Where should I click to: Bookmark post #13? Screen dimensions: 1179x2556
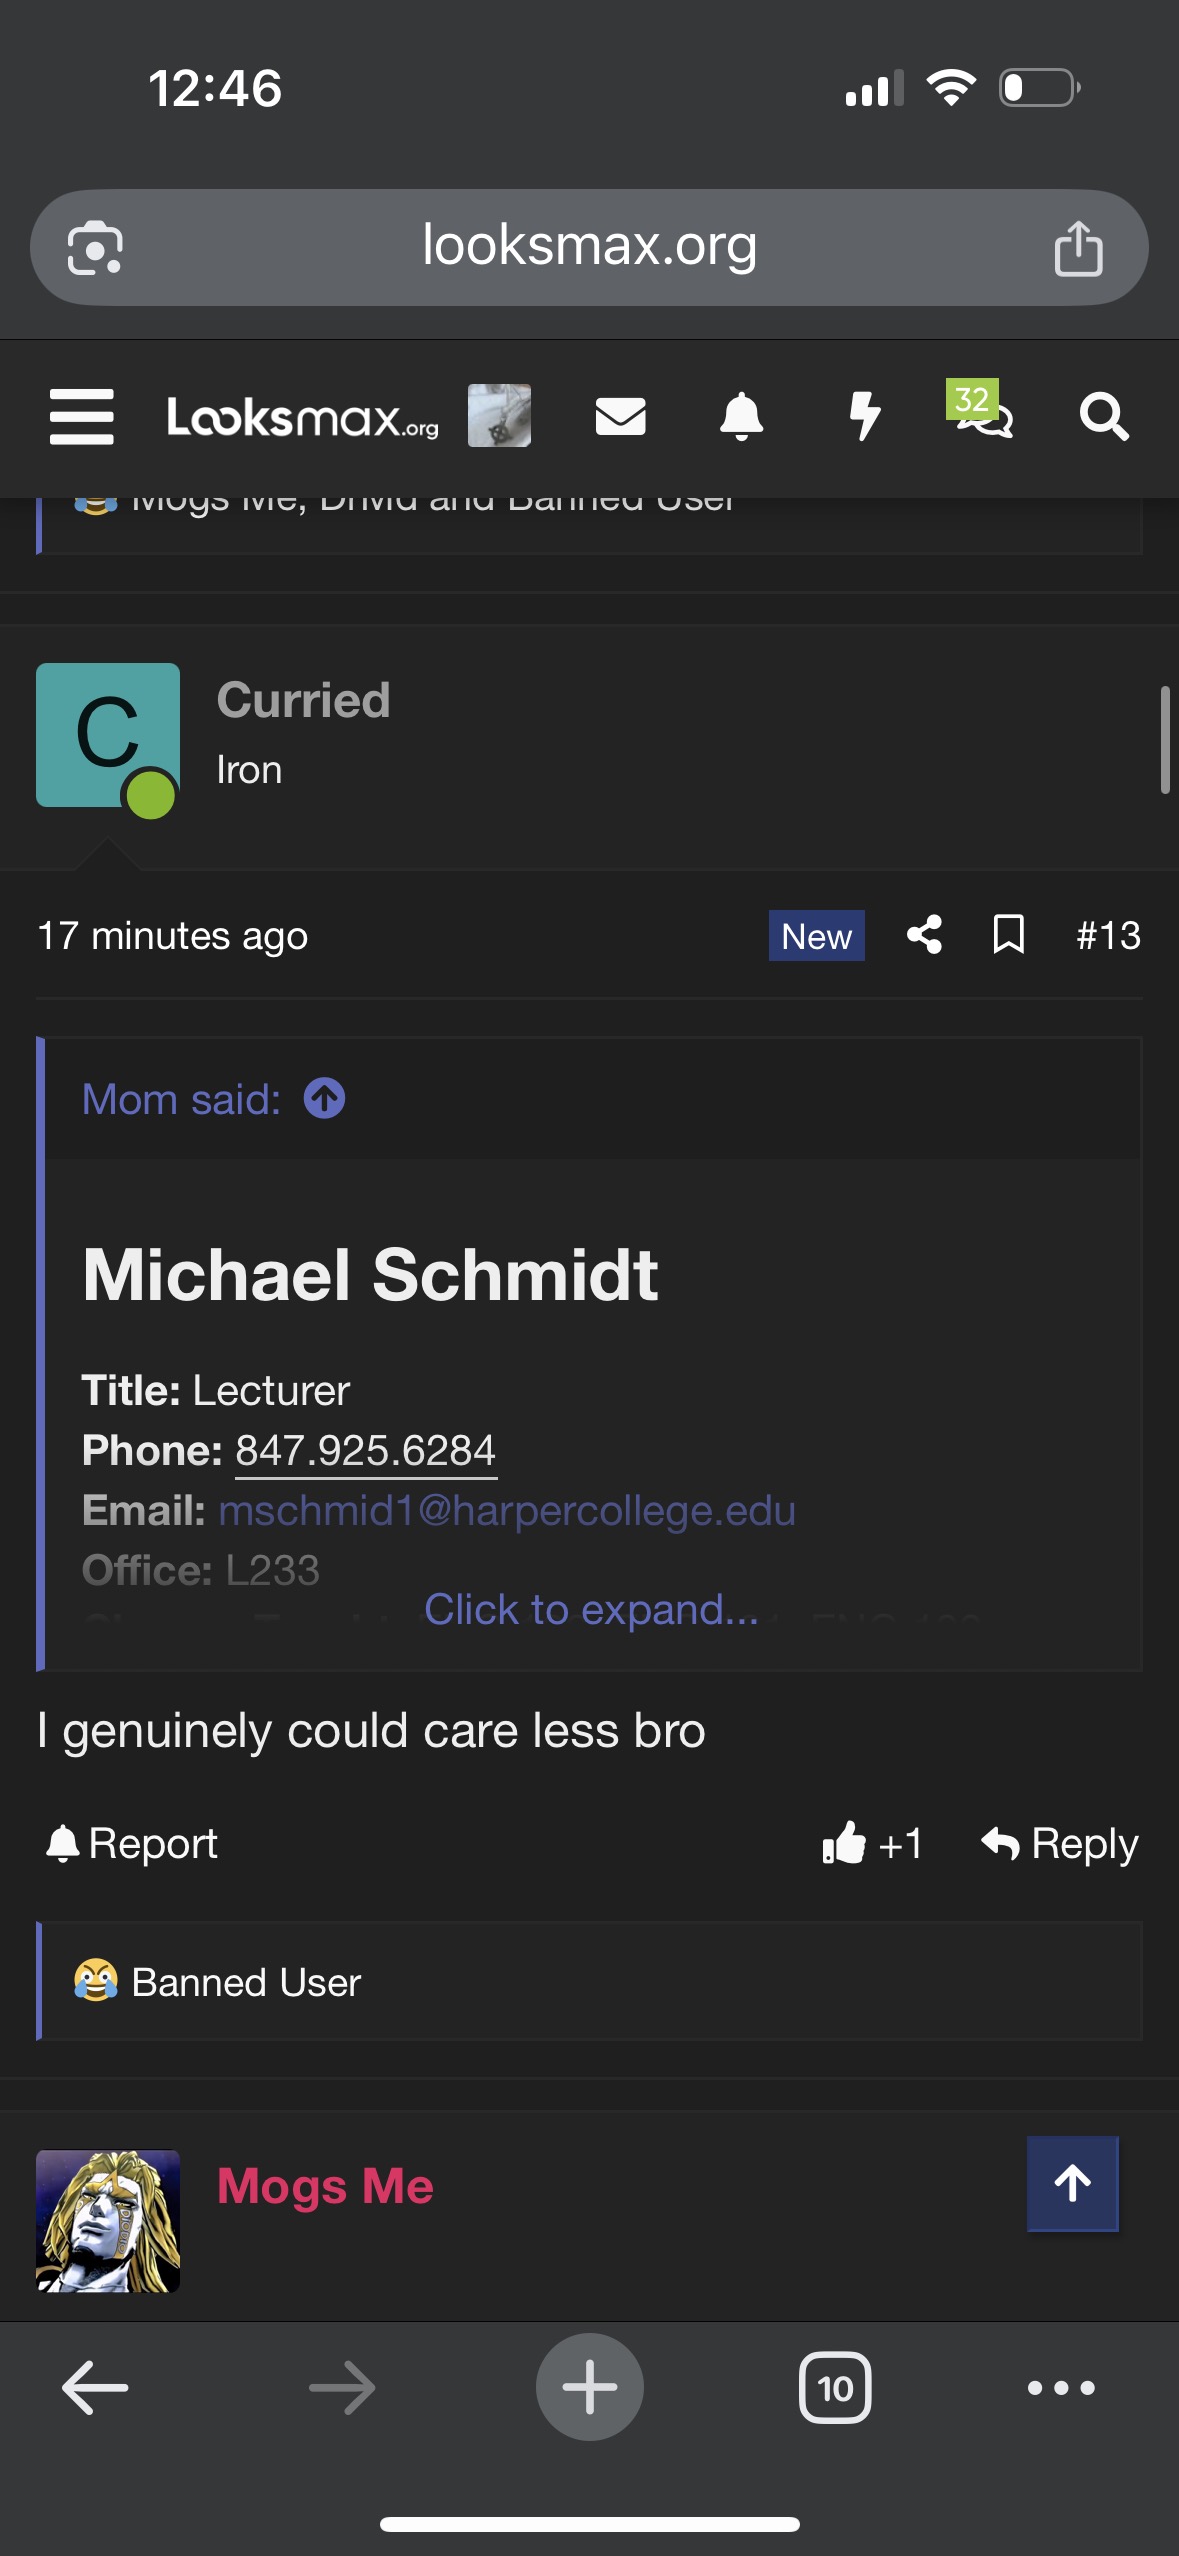1008,935
